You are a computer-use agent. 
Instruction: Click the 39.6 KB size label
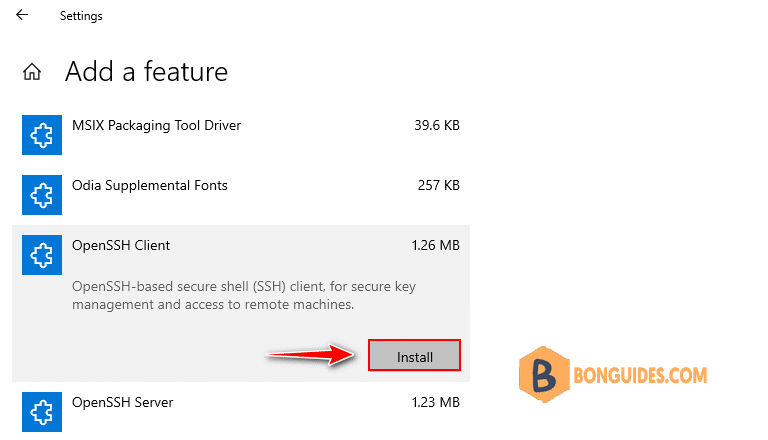click(437, 125)
